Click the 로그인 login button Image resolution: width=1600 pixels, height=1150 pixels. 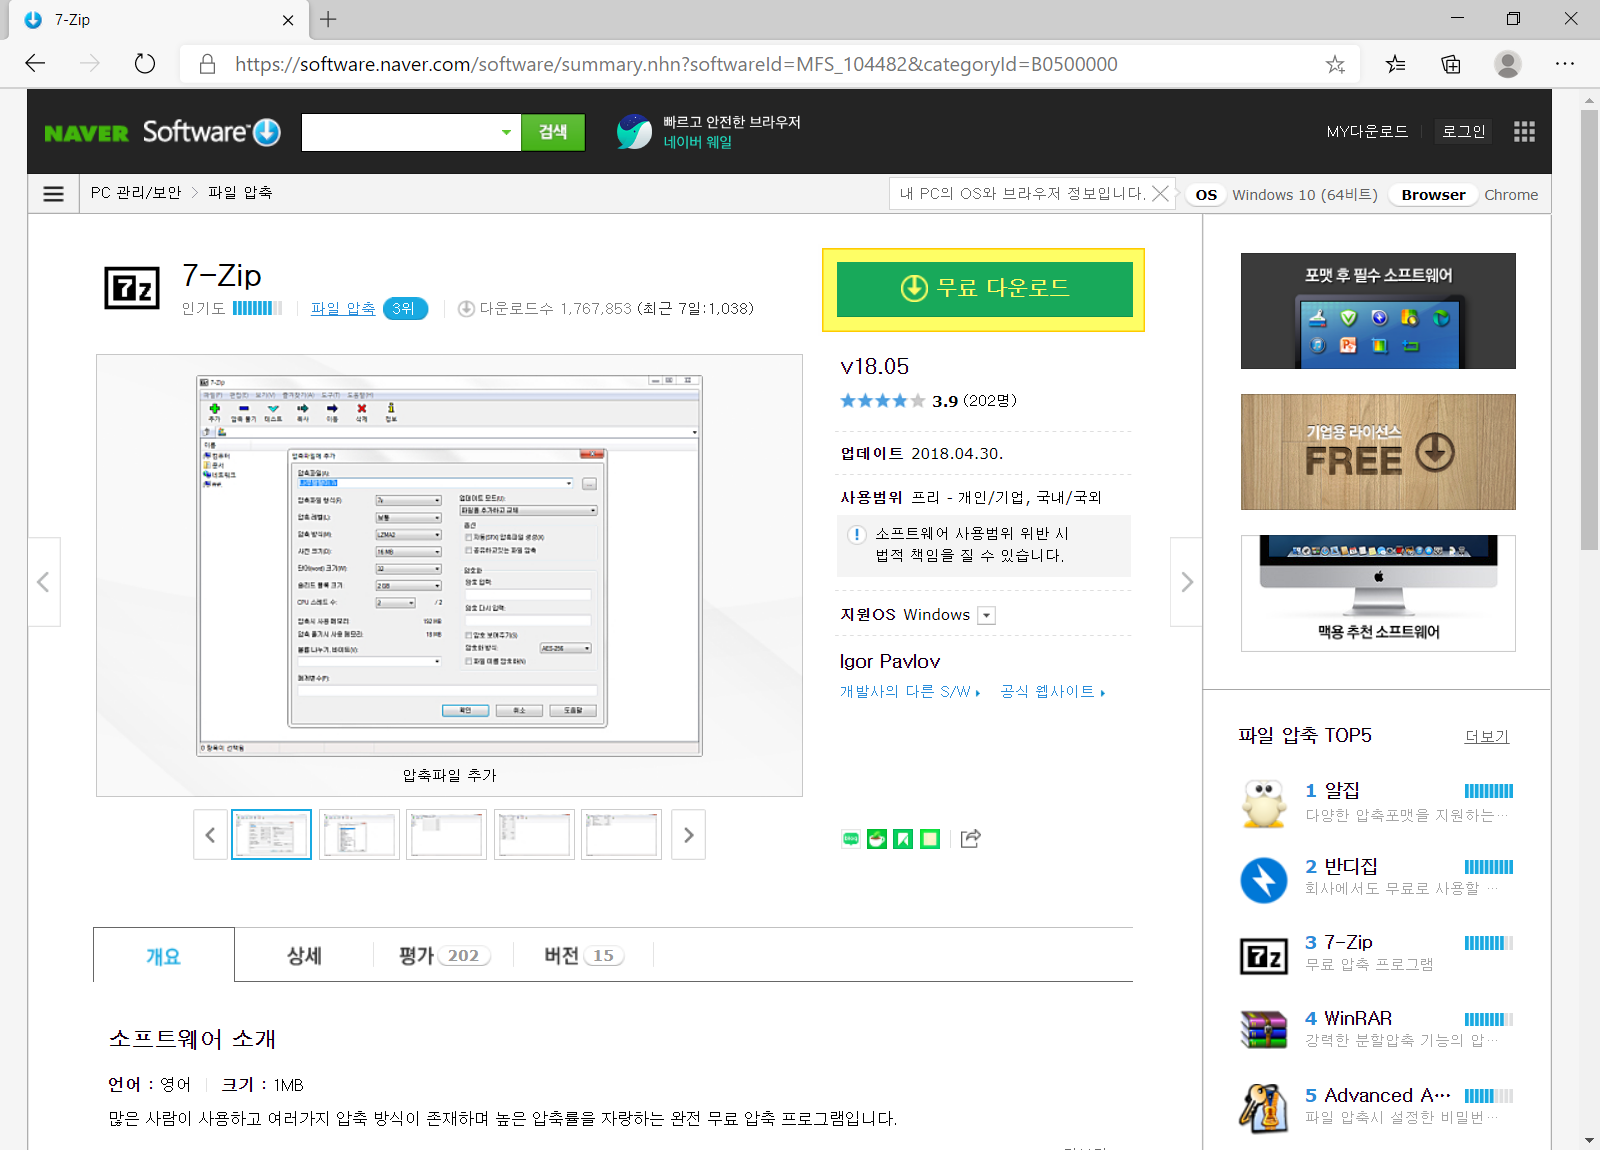[1463, 131]
